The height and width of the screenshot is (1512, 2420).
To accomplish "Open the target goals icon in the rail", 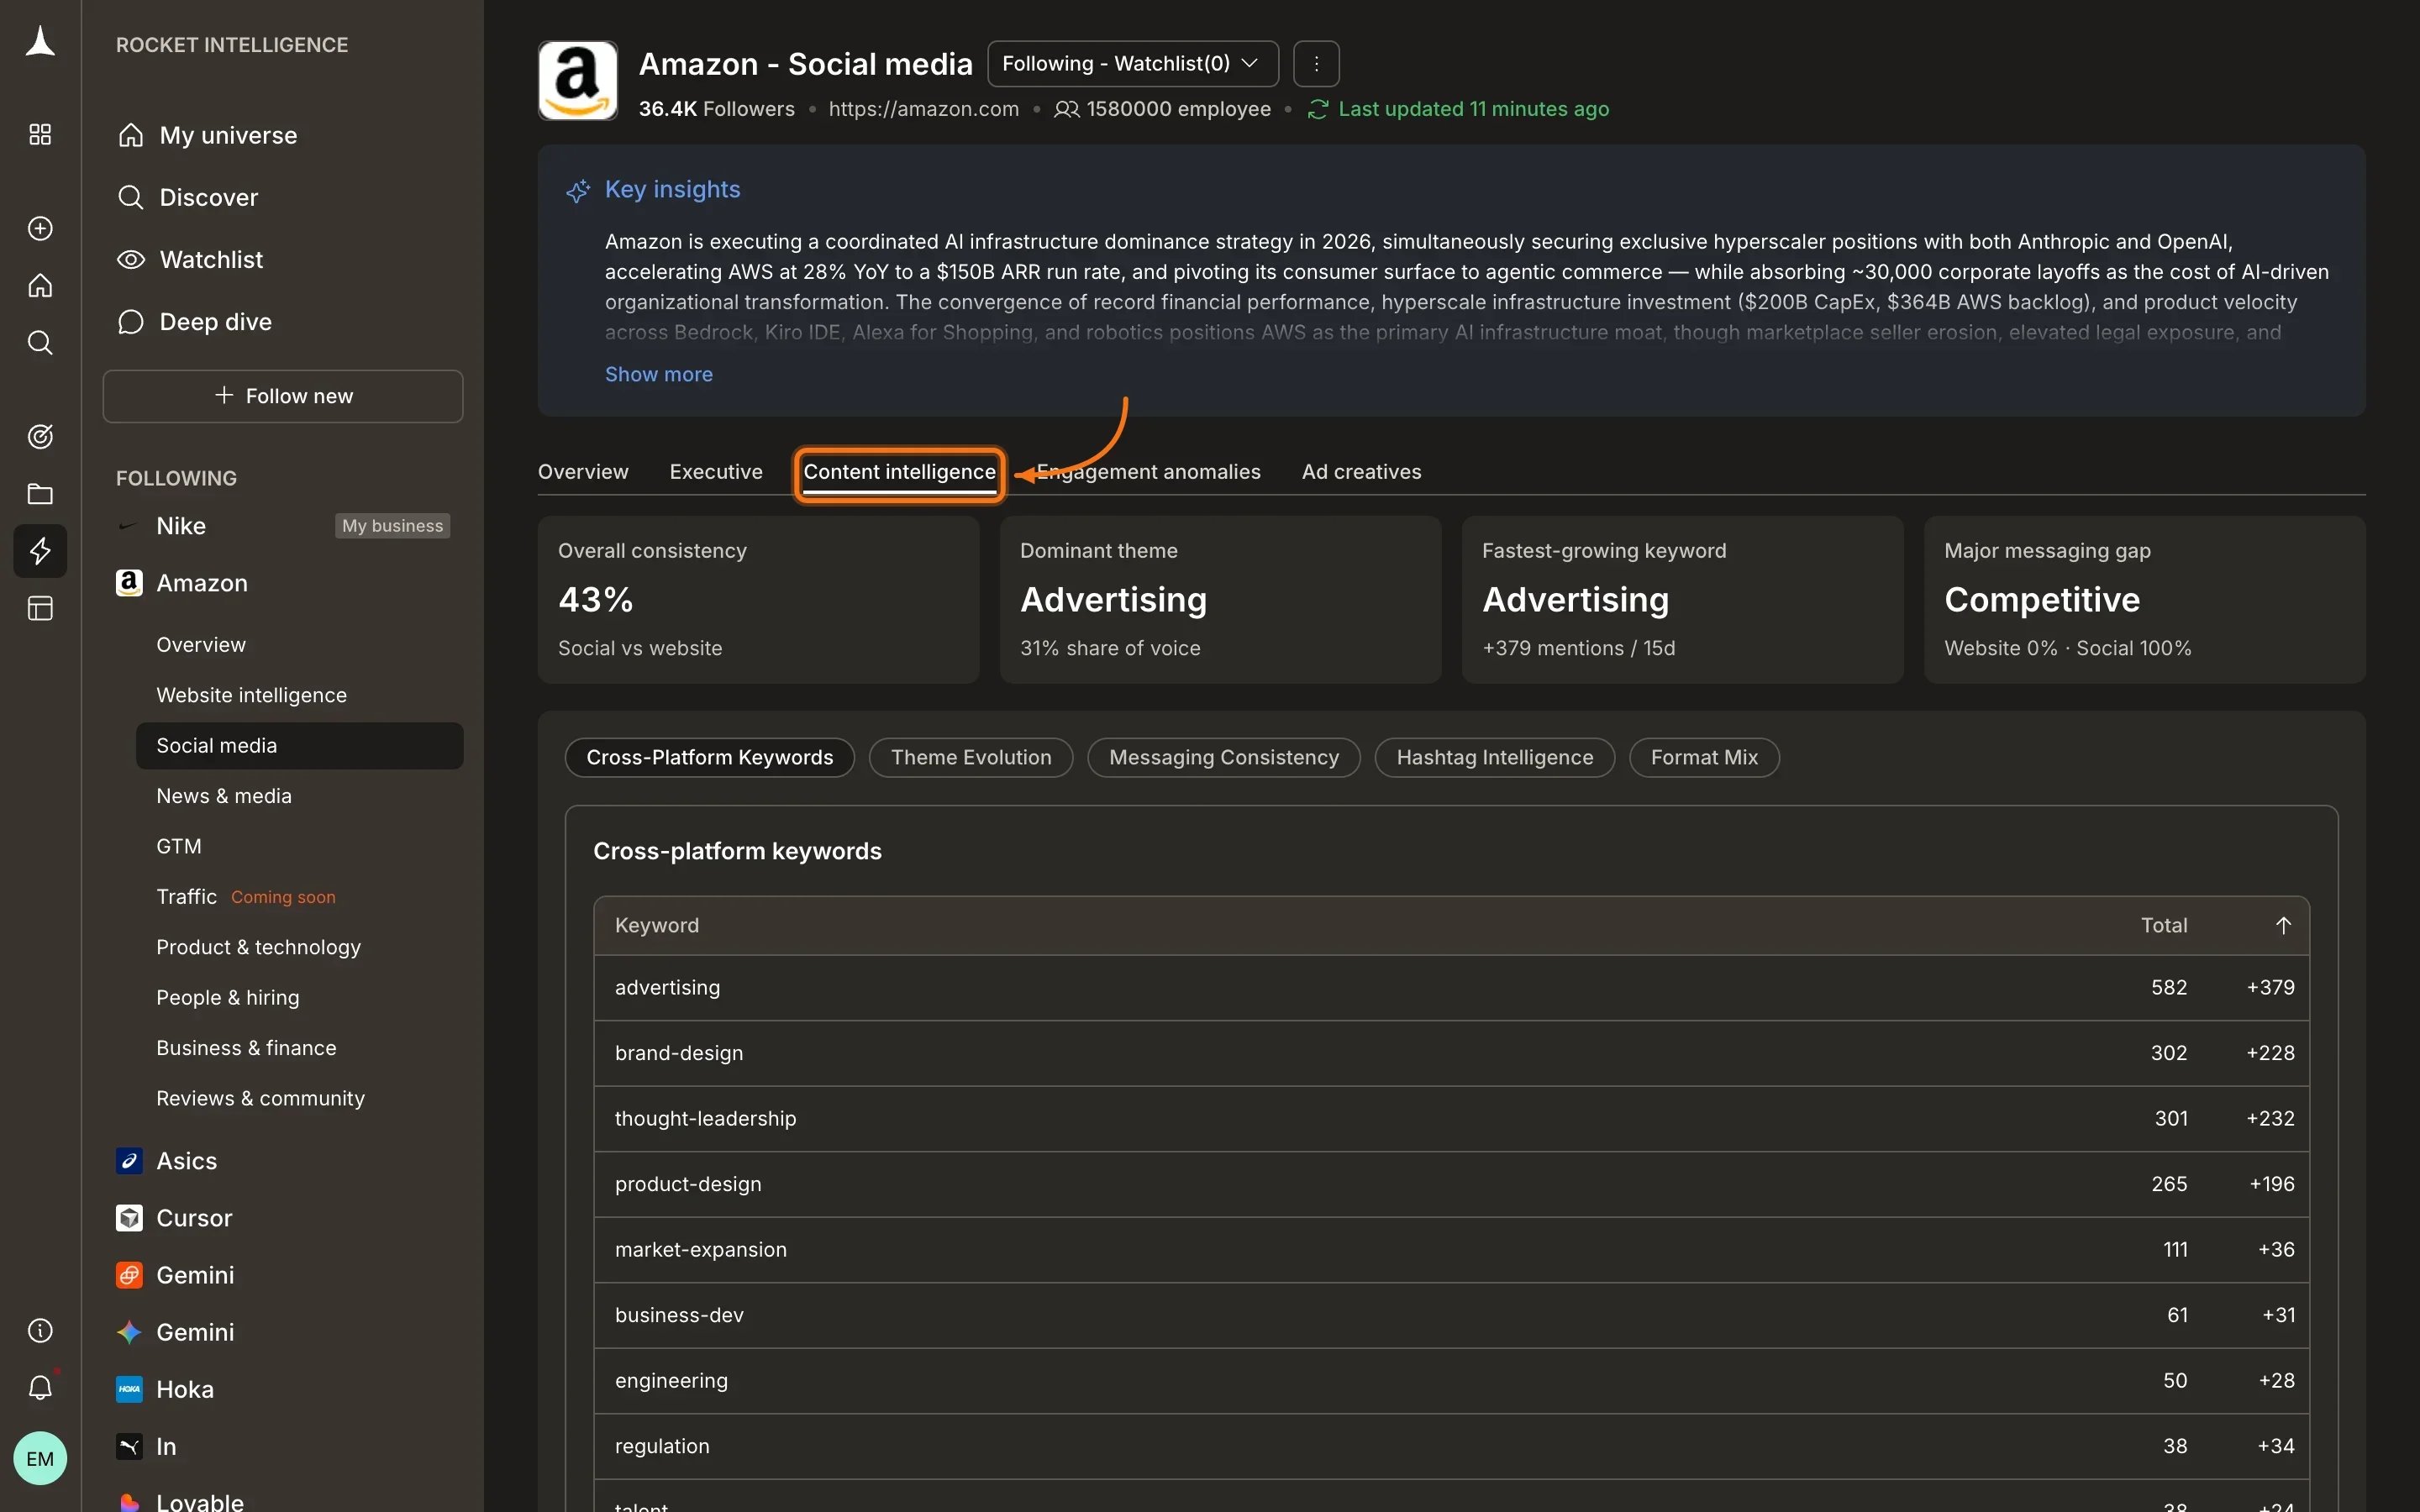I will point(40,436).
